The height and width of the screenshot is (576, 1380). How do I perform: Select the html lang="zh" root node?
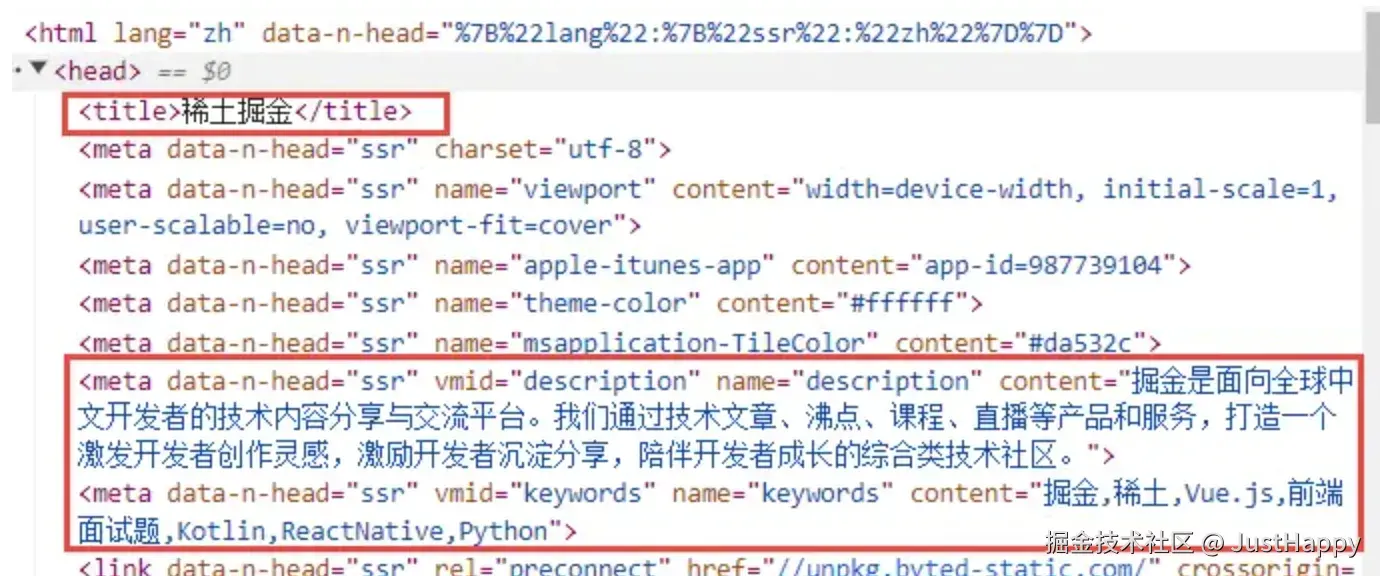pos(558,32)
